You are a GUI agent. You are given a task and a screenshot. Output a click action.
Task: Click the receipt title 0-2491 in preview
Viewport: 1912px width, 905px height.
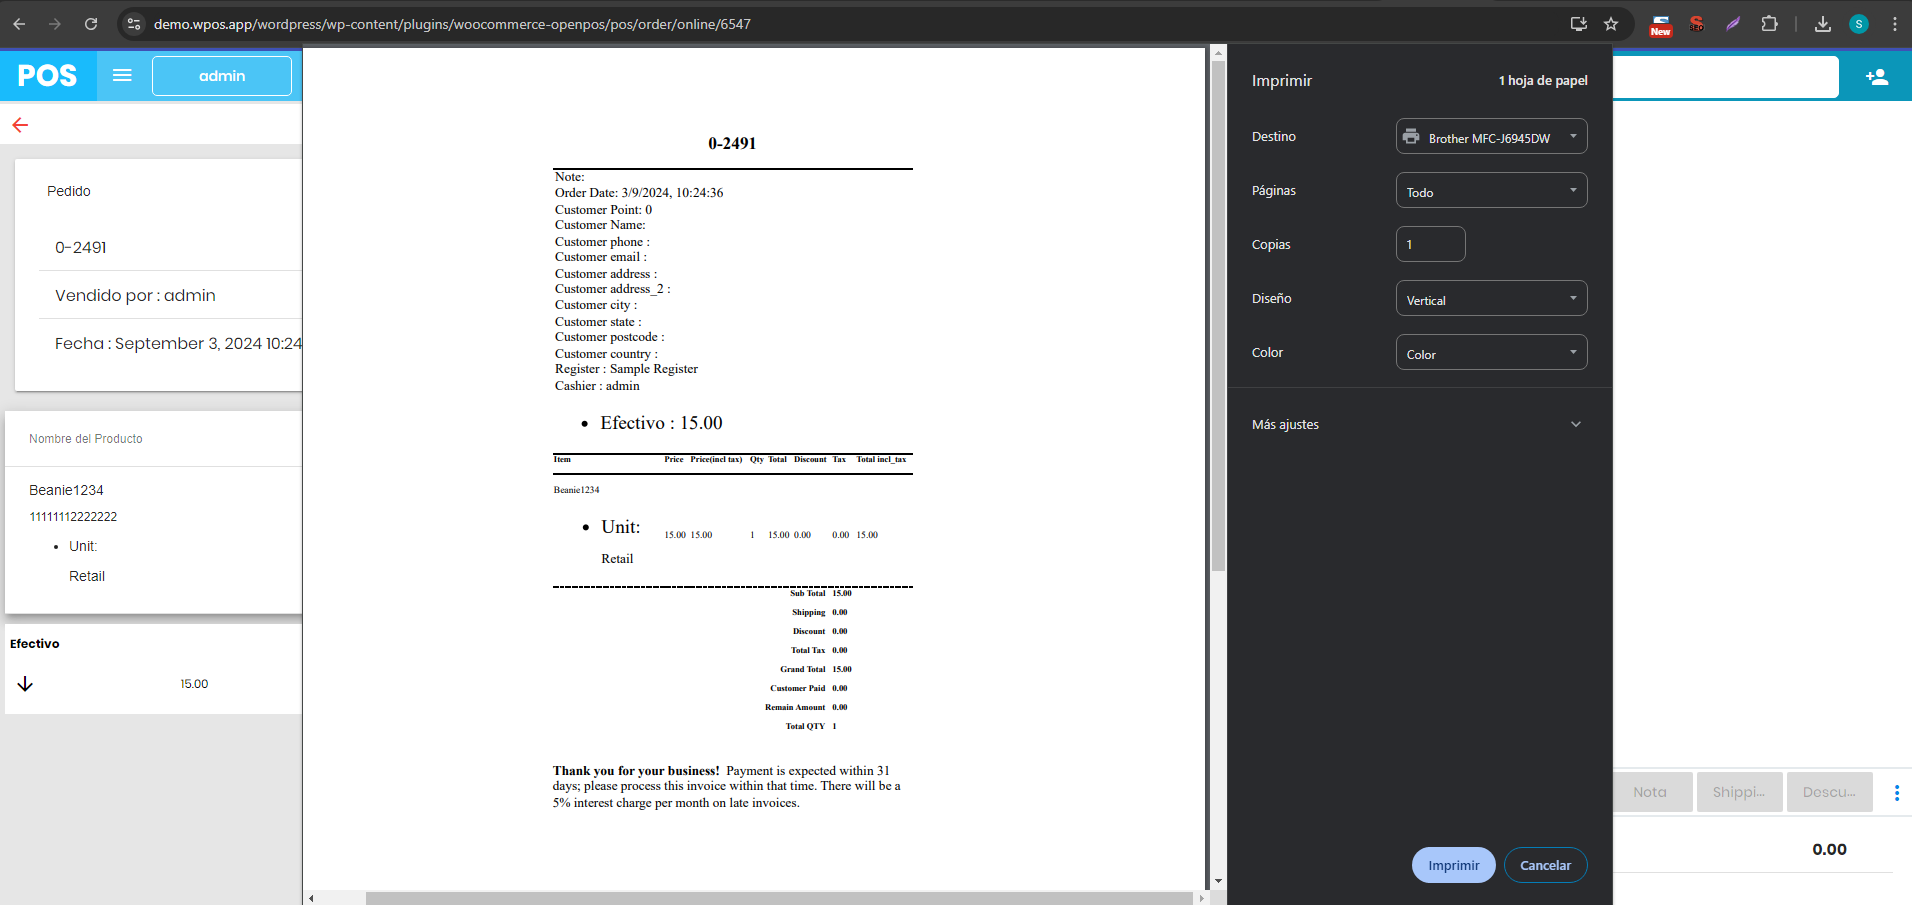[x=732, y=143]
